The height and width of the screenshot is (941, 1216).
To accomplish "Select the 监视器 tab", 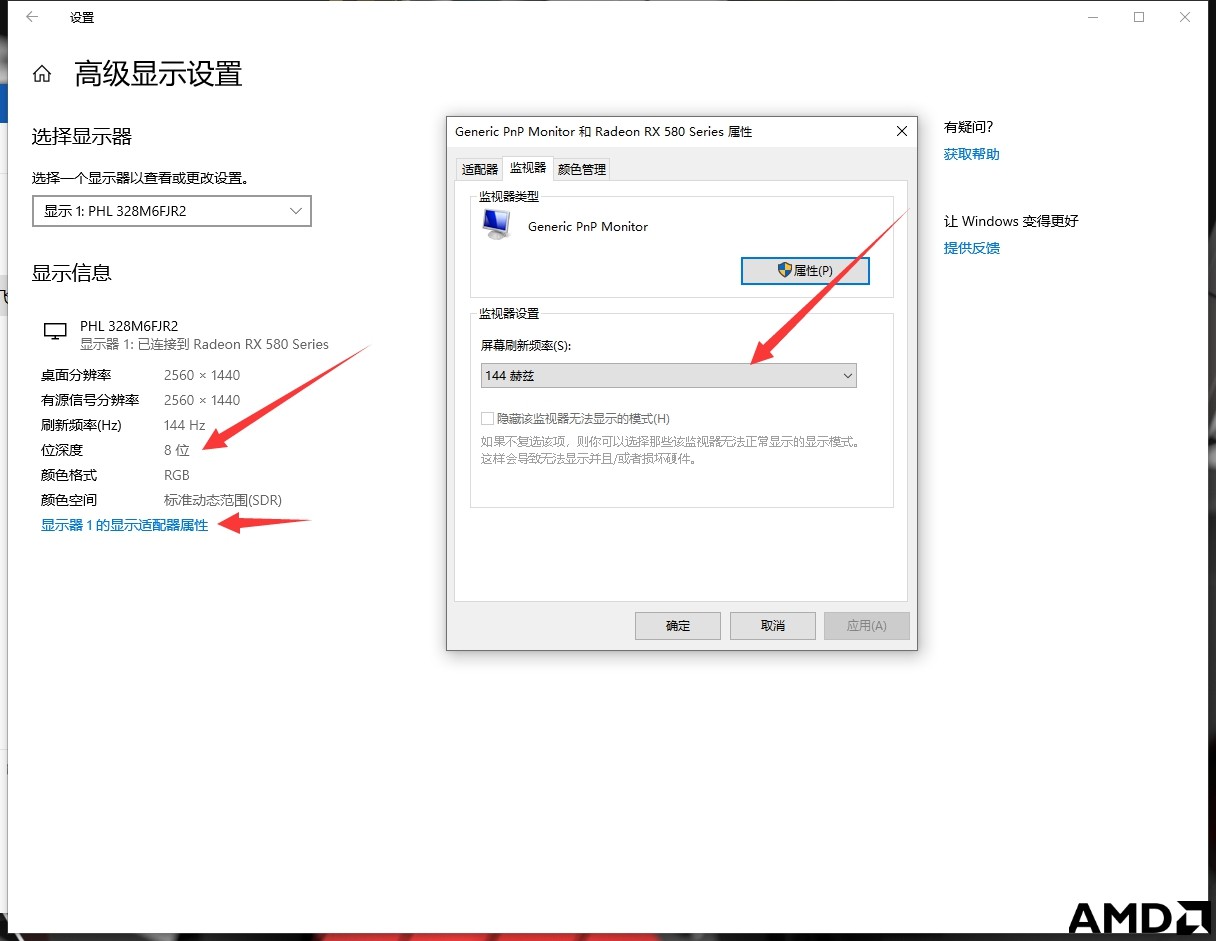I will pos(527,168).
